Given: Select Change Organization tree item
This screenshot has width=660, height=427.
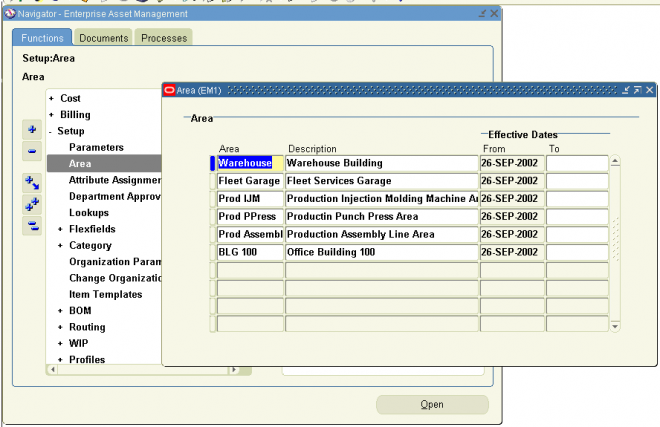Looking at the screenshot, I should 115,278.
